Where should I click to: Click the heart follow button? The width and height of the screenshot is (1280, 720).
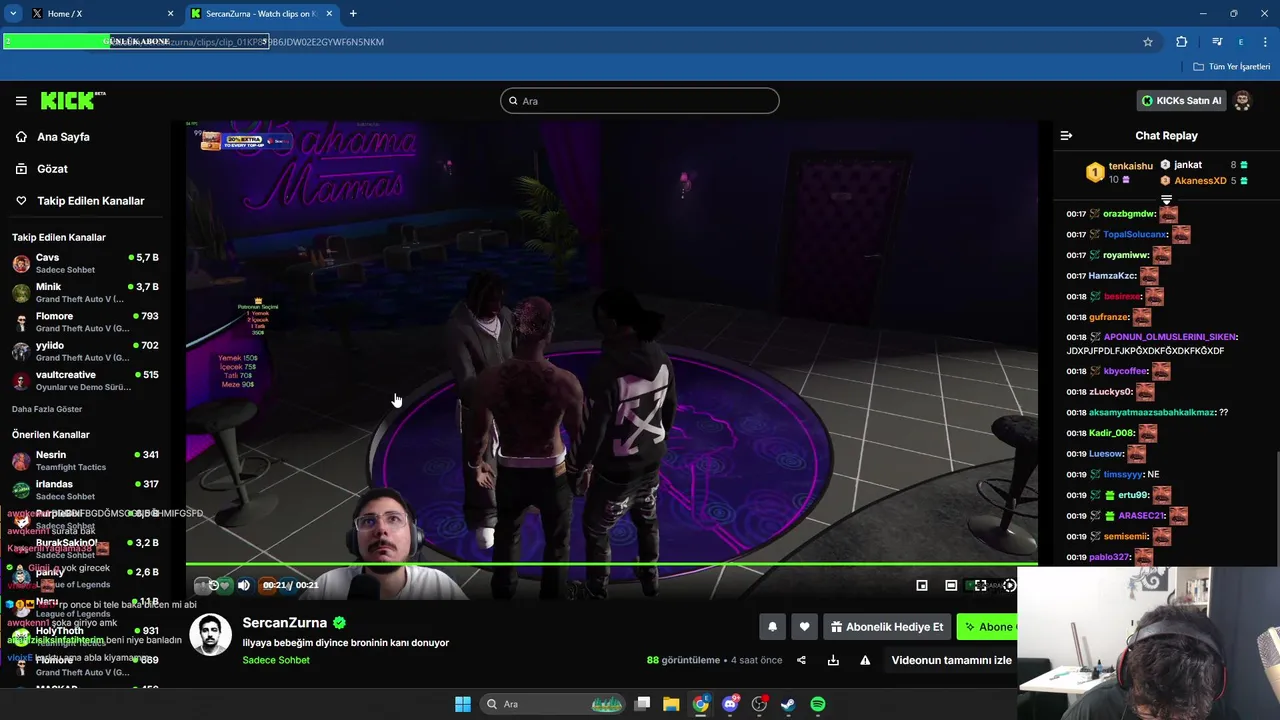point(804,627)
